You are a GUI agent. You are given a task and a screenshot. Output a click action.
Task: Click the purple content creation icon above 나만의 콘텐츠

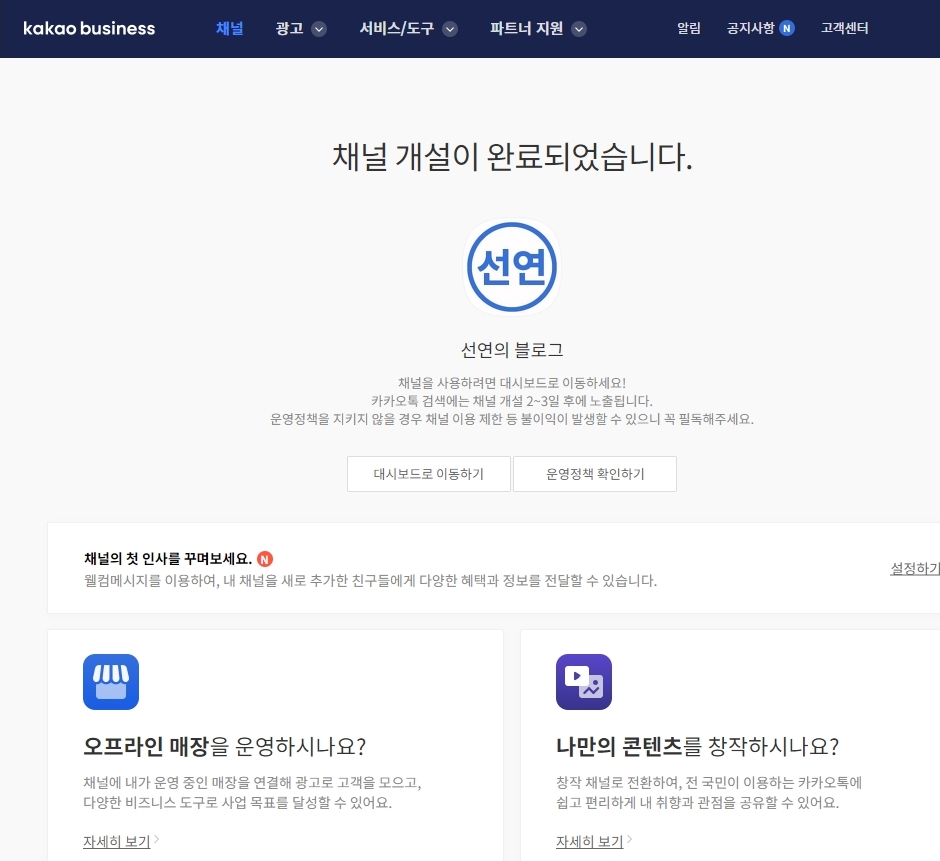tap(584, 681)
